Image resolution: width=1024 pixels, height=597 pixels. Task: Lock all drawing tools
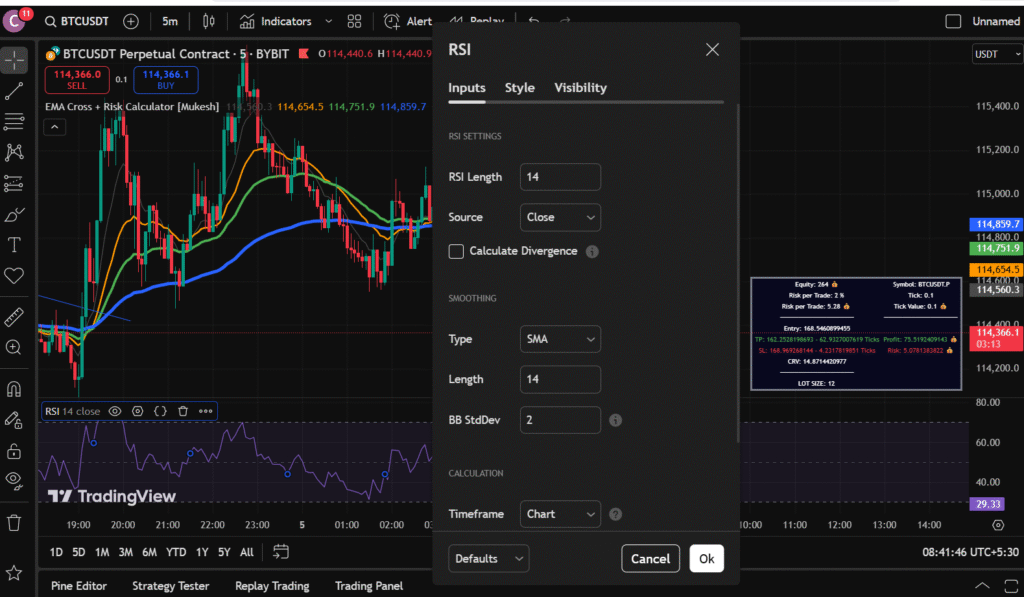tap(14, 451)
